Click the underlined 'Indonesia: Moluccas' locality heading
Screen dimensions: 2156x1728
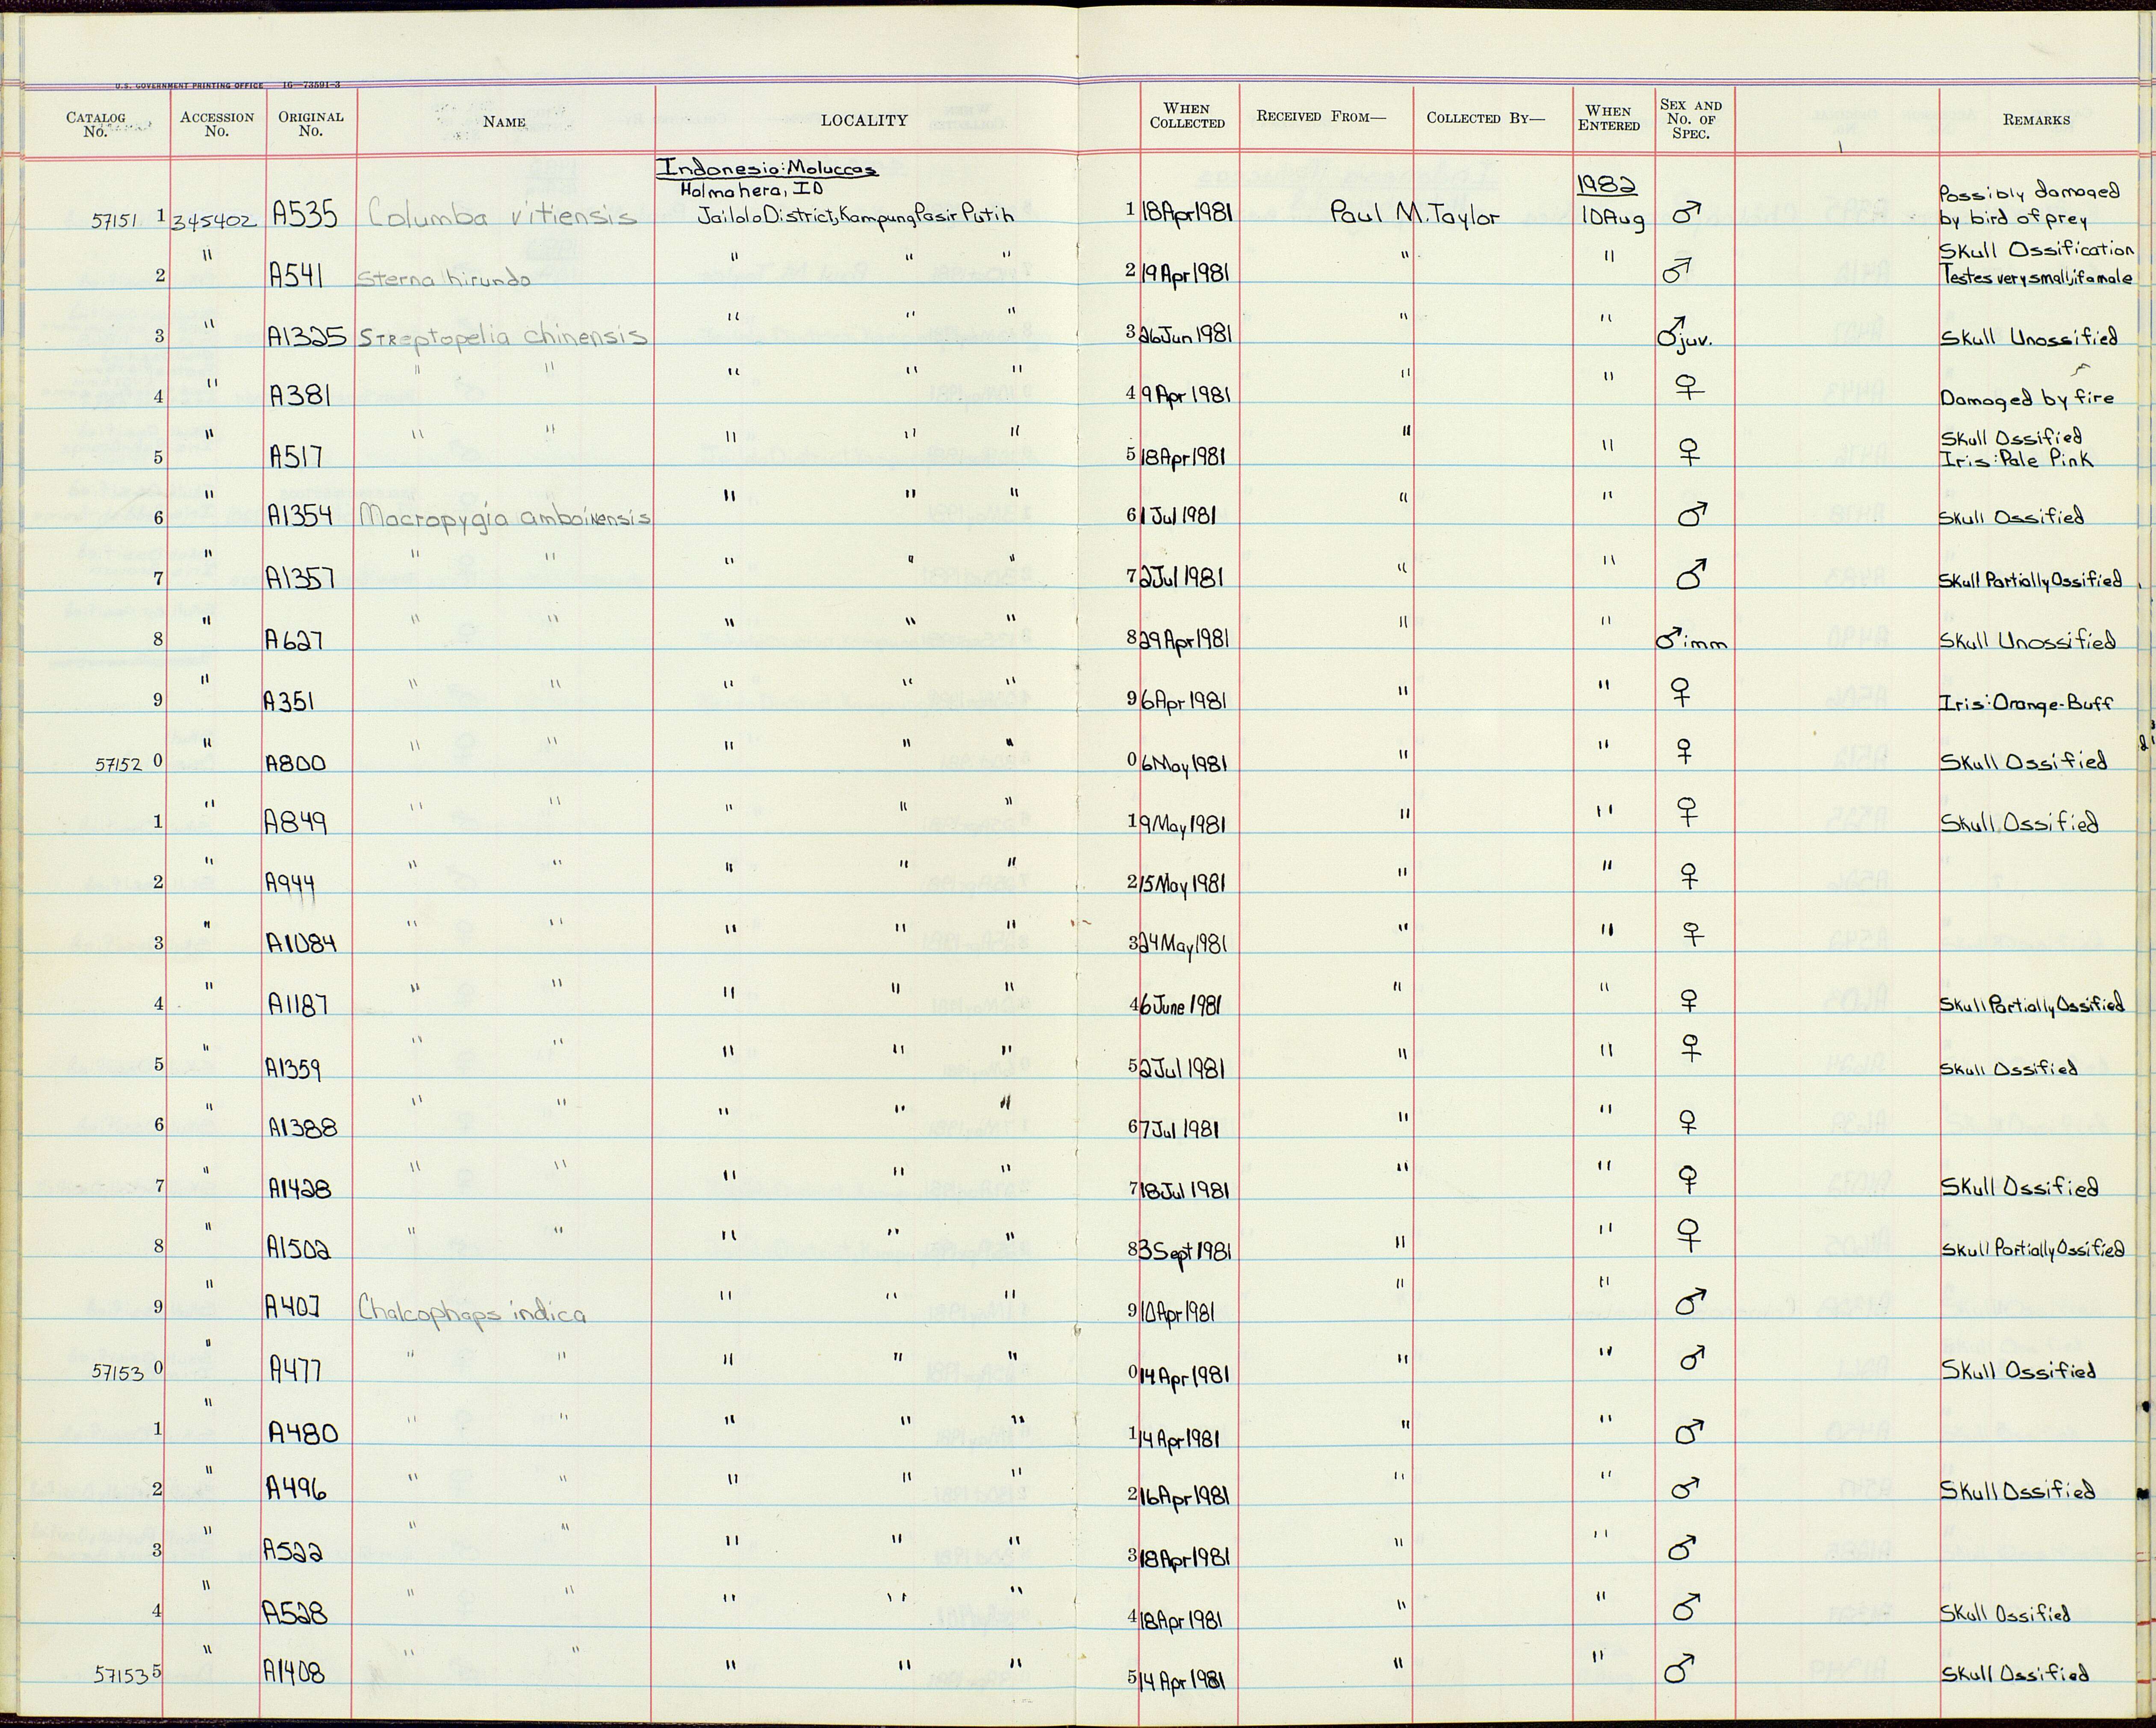pos(767,169)
